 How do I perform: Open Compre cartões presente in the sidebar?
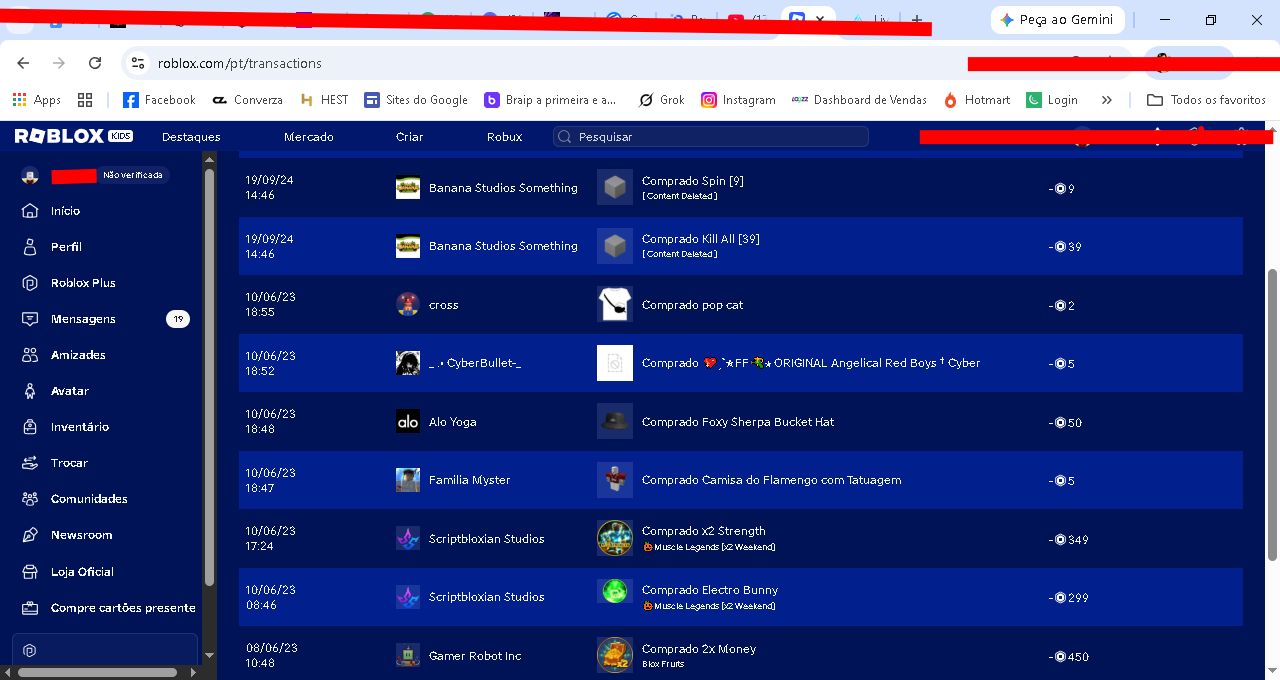pyautogui.click(x=123, y=608)
